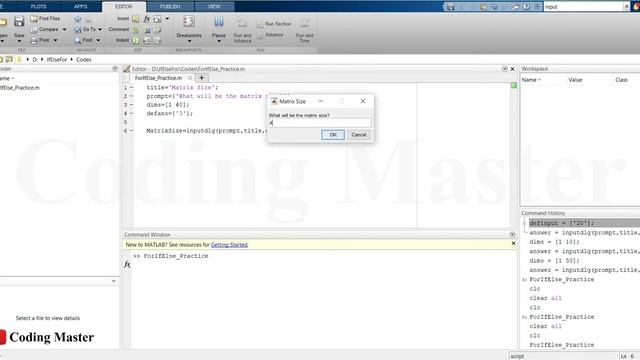Toggle breakpoint on editor line 4

[131, 113]
